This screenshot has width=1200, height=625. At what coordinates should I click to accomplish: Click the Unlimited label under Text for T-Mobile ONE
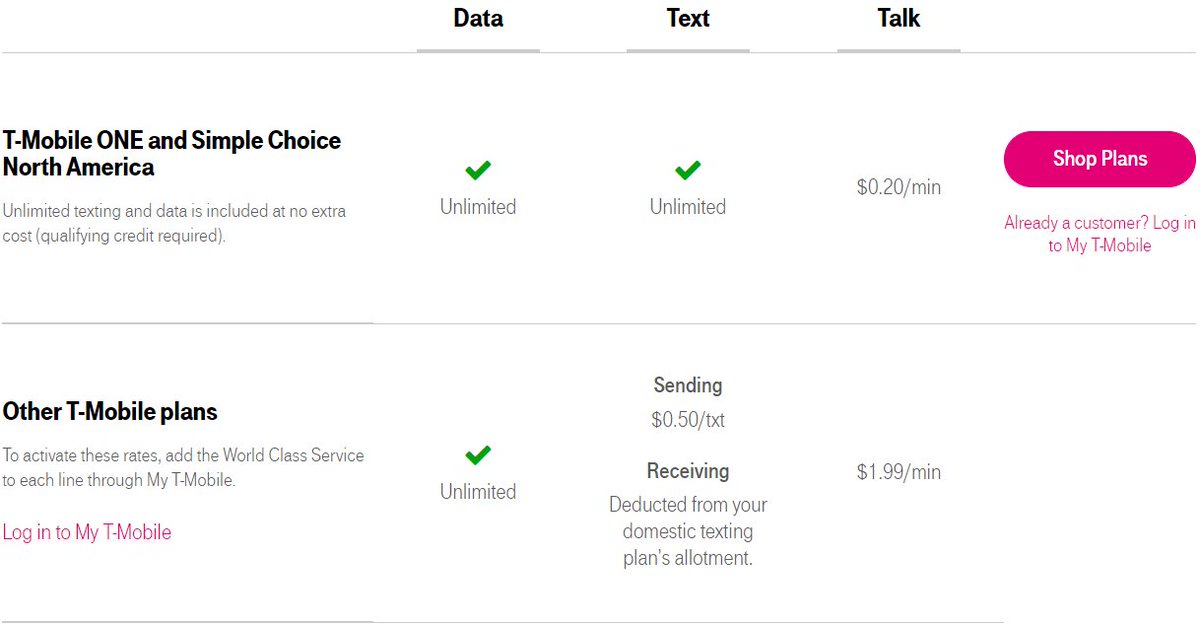688,207
